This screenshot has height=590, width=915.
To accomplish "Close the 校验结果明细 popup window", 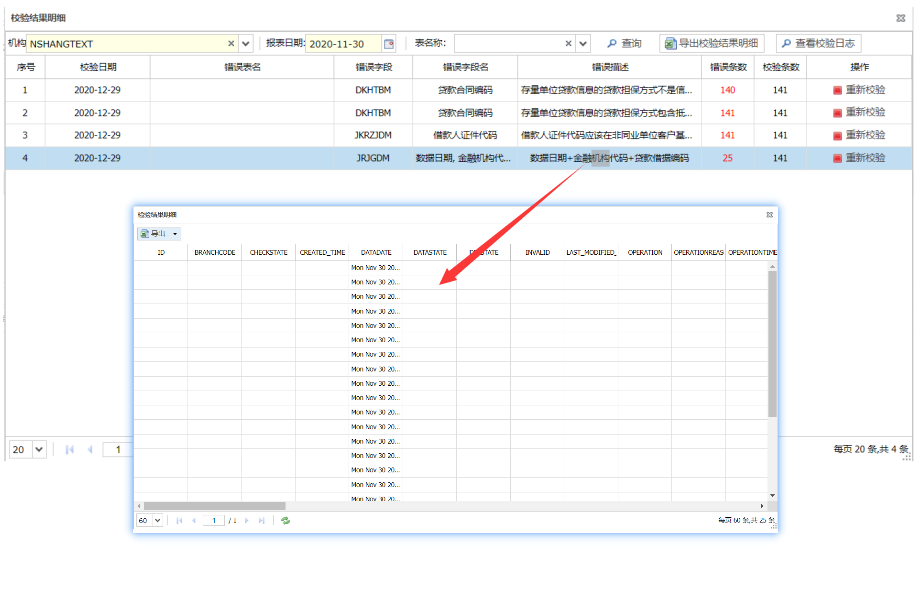I will (x=769, y=214).
